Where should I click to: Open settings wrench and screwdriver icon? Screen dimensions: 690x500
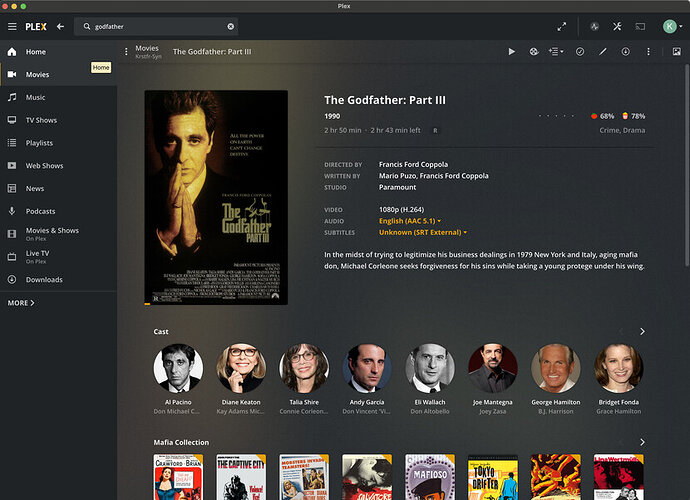(x=617, y=26)
